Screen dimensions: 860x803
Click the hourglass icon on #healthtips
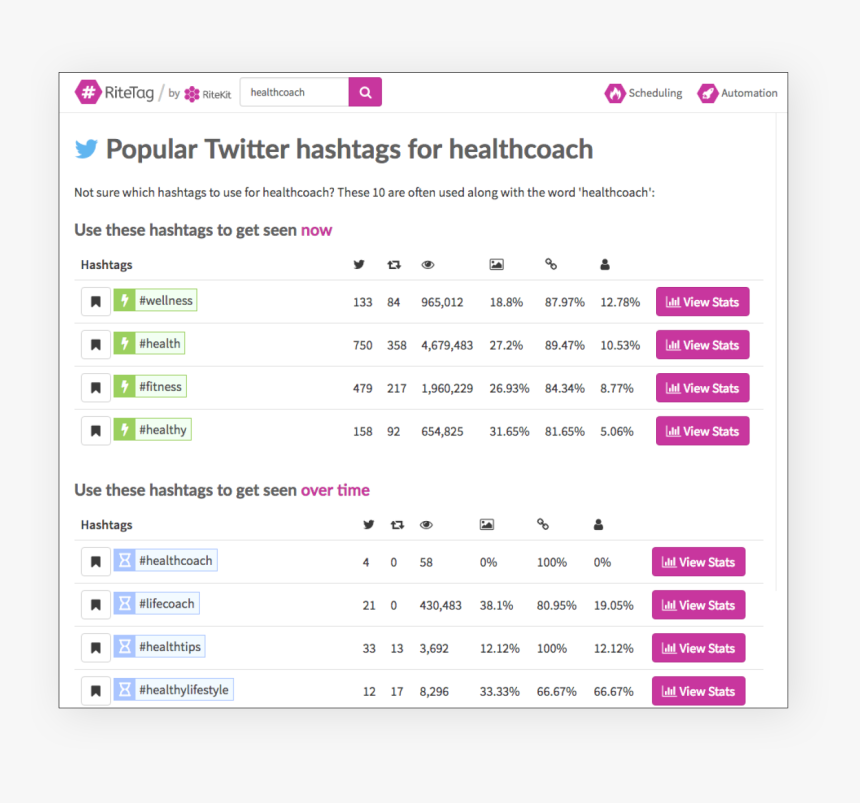[x=124, y=647]
